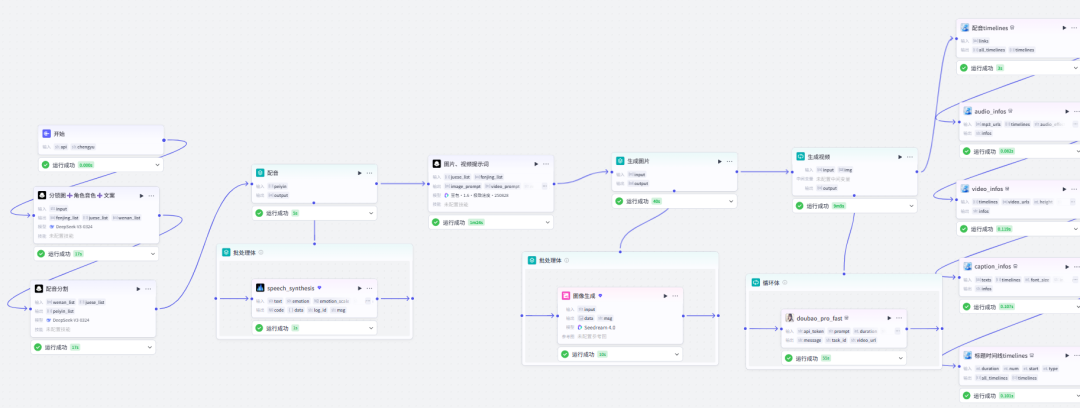Click the 图像生成 node icon
The width and height of the screenshot is (1080, 408).
(x=566, y=296)
